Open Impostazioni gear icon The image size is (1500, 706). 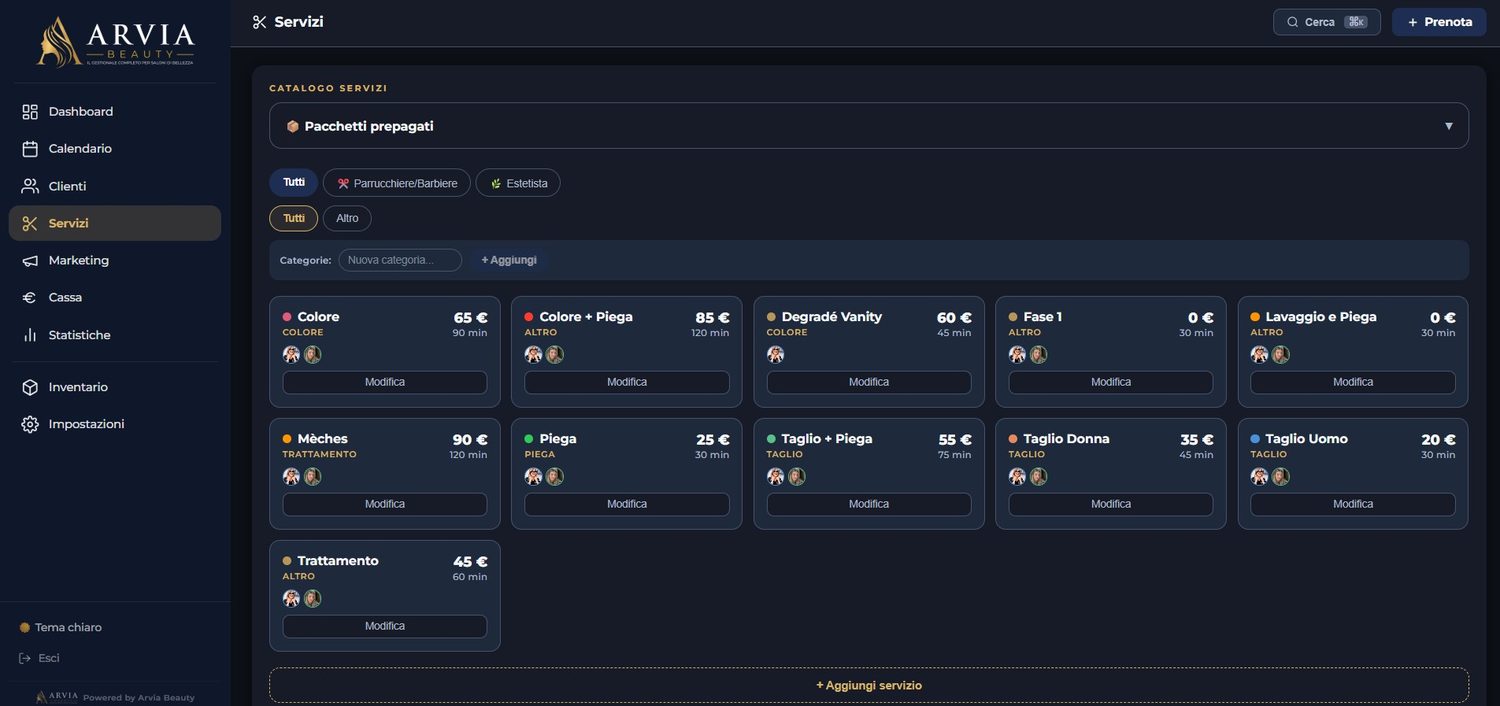tap(30, 424)
